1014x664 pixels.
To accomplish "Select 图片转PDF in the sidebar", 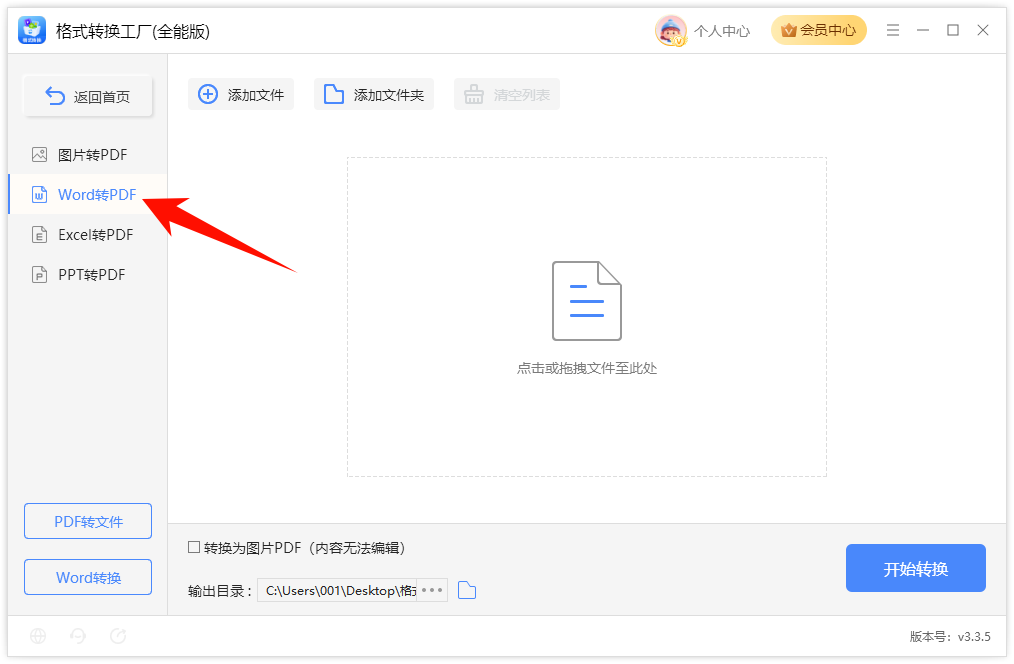I will pyautogui.click(x=87, y=155).
